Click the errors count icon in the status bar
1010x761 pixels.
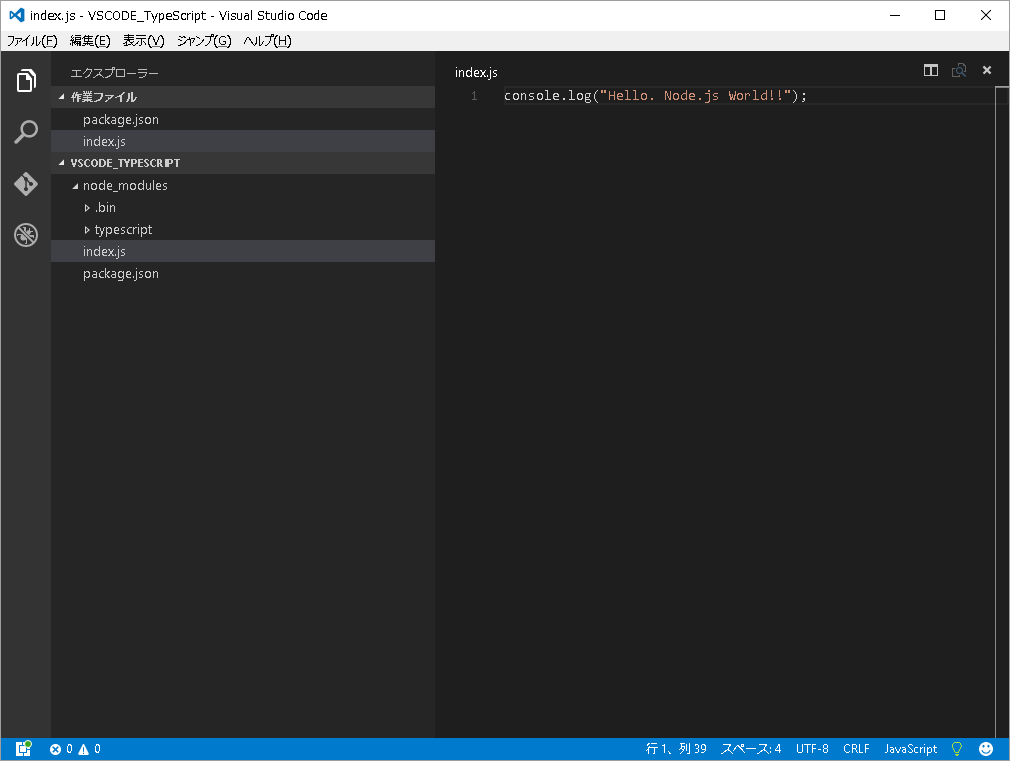pyautogui.click(x=55, y=749)
